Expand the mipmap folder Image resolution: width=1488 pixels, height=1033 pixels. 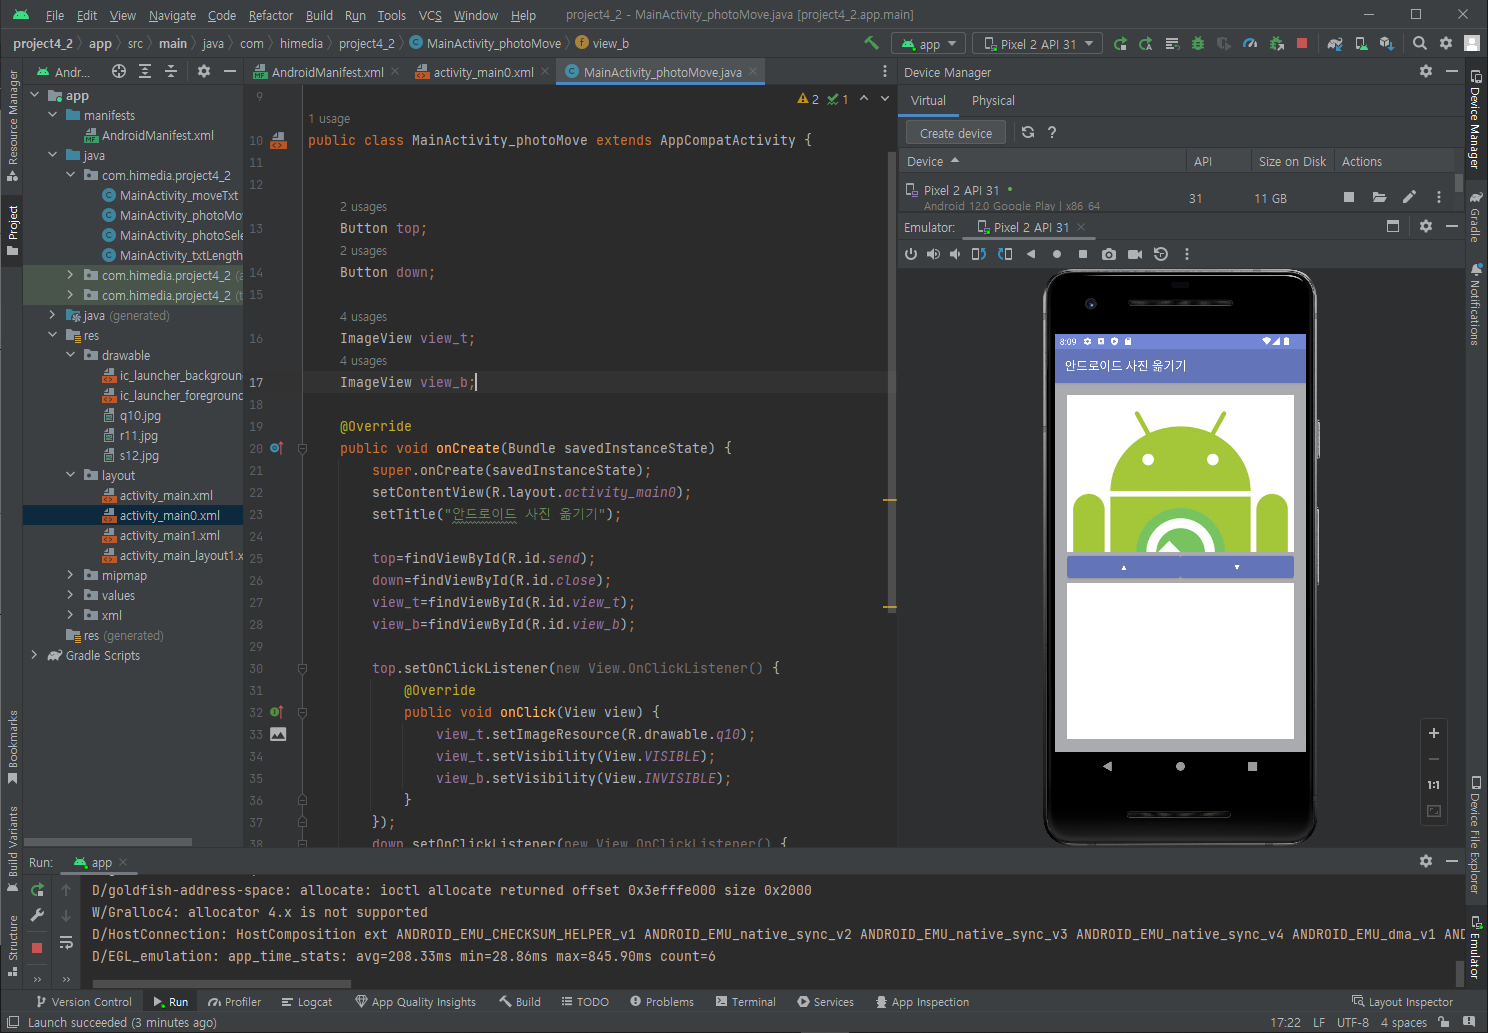pos(71,575)
